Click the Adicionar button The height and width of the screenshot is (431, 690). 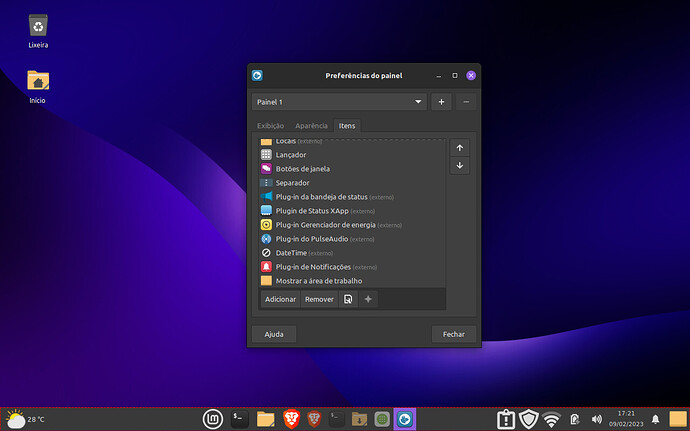280,299
